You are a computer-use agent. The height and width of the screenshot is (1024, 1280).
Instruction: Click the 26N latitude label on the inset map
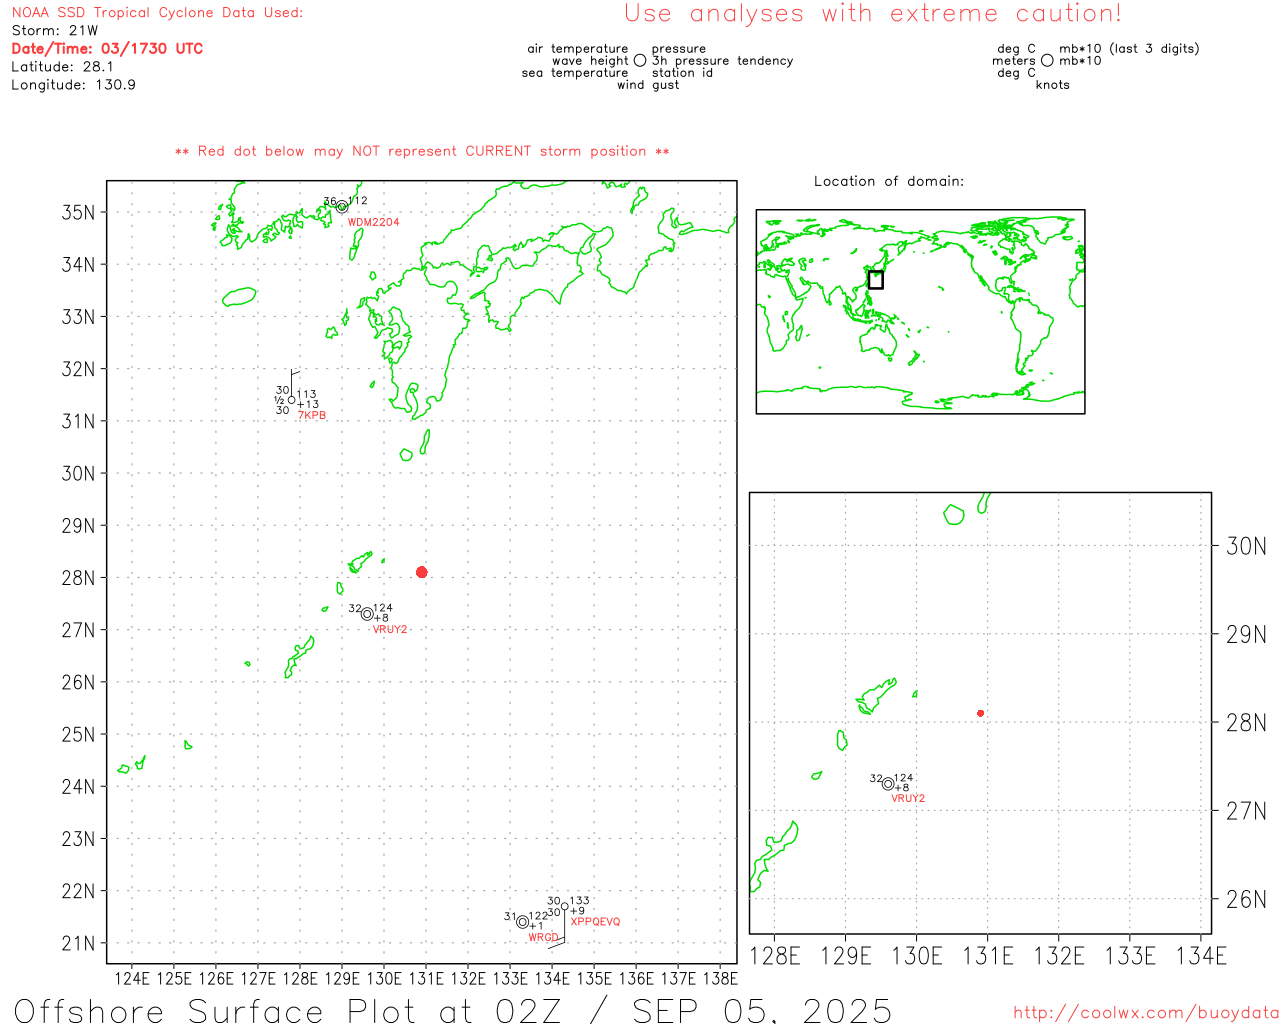pyautogui.click(x=1246, y=899)
